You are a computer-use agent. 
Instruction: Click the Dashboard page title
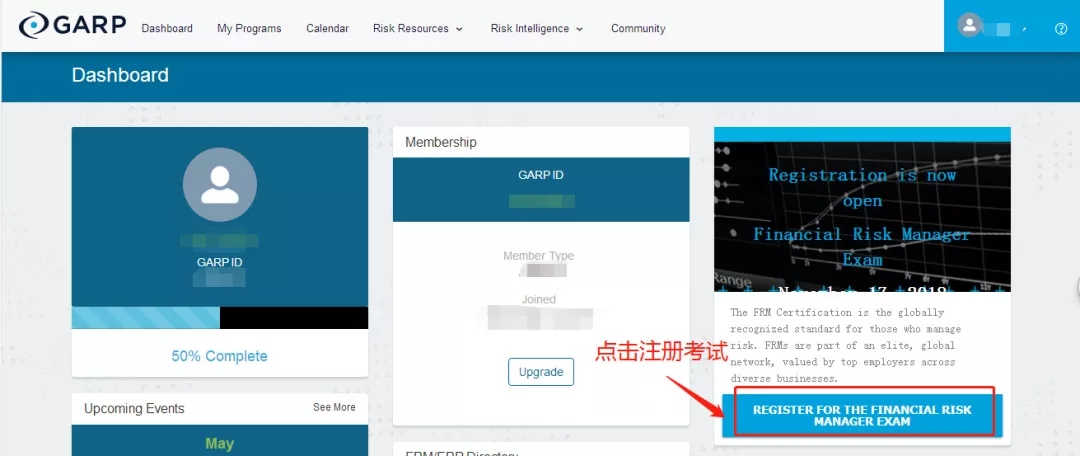120,75
